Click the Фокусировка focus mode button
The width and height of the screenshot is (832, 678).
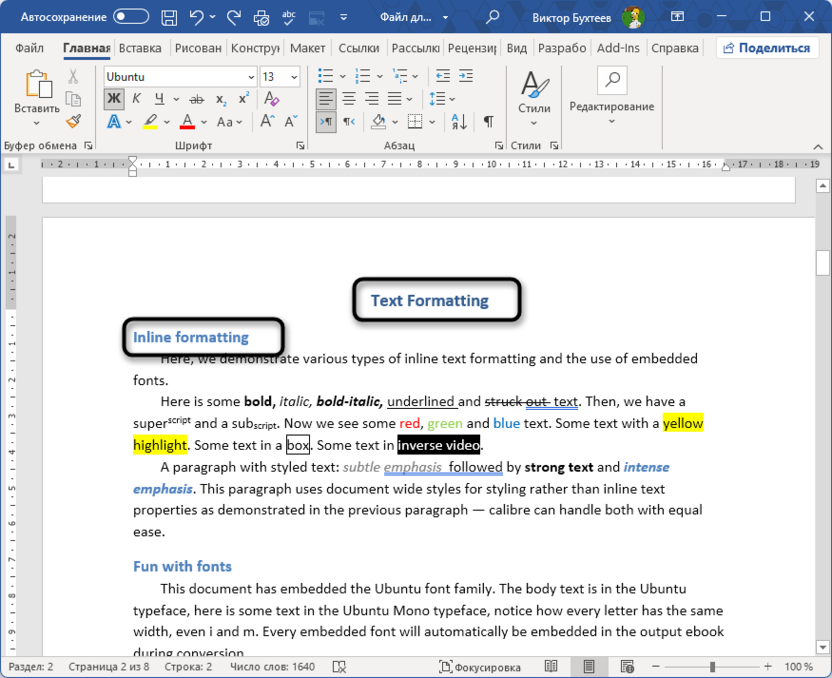480,667
